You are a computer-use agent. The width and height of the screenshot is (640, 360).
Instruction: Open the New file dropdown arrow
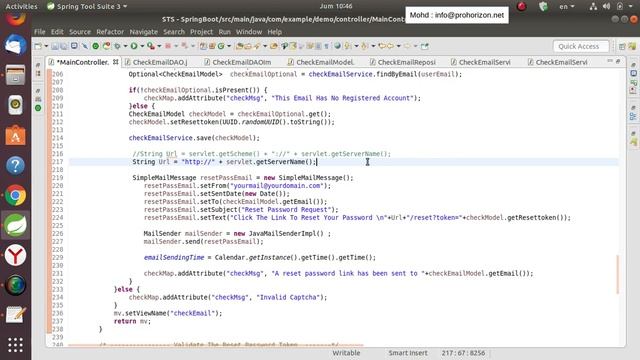[46, 46]
